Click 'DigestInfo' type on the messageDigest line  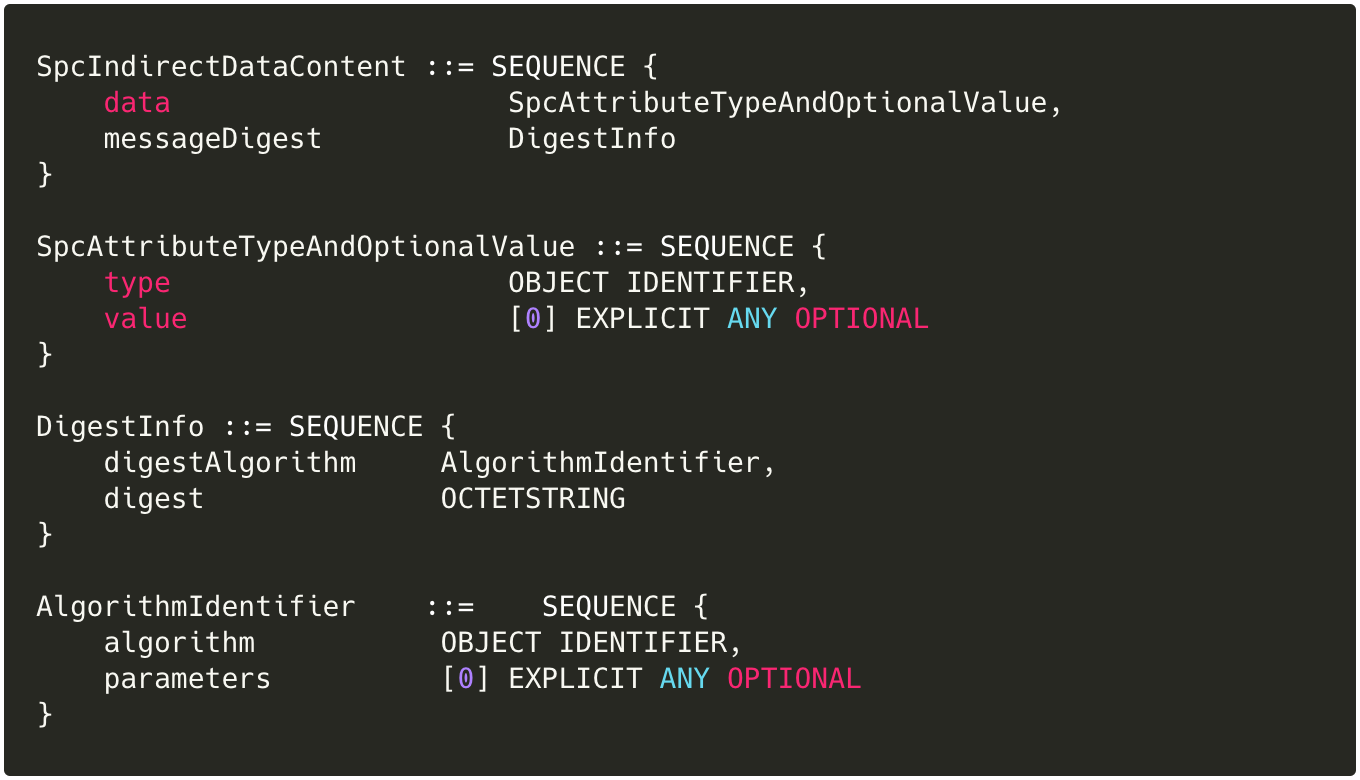[591, 139]
